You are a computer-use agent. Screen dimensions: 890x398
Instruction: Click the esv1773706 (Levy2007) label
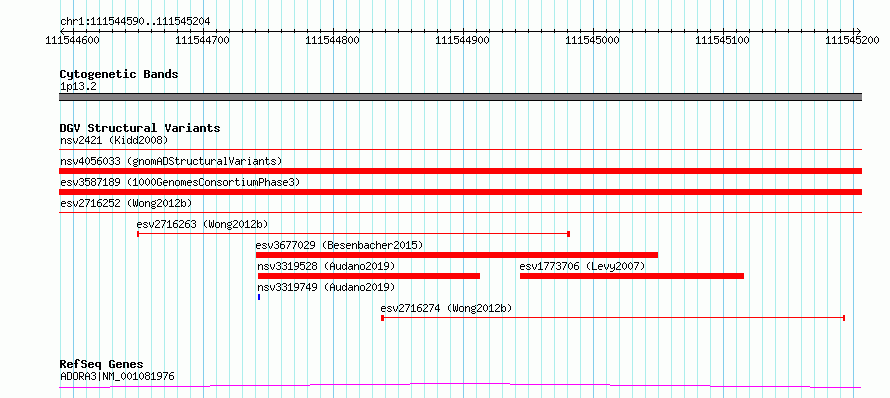(582, 266)
